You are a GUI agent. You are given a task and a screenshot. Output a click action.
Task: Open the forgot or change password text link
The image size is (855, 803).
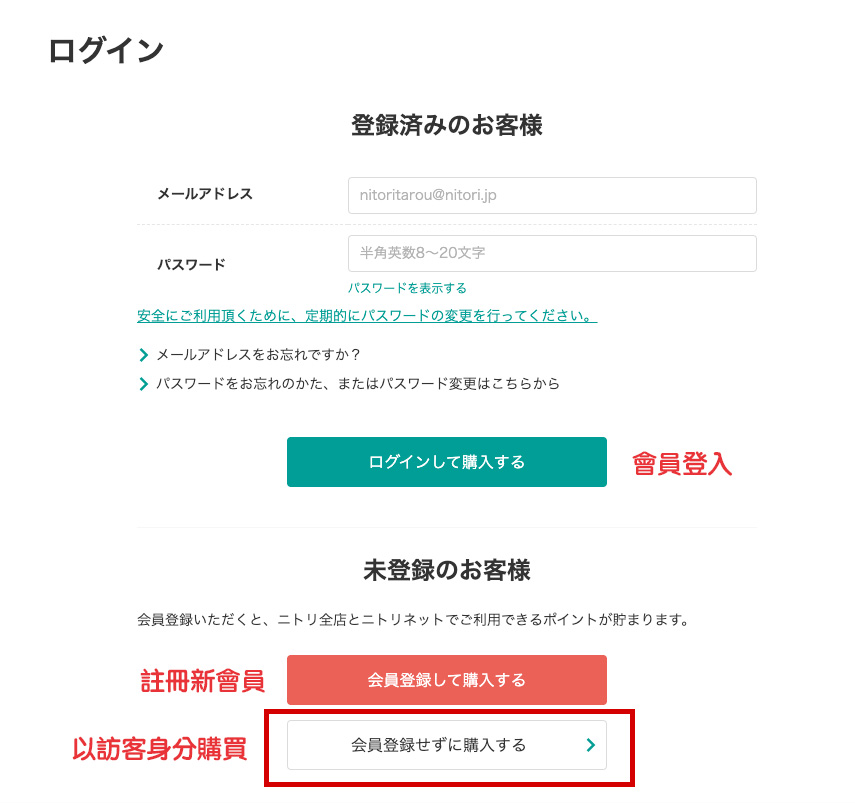pos(357,383)
